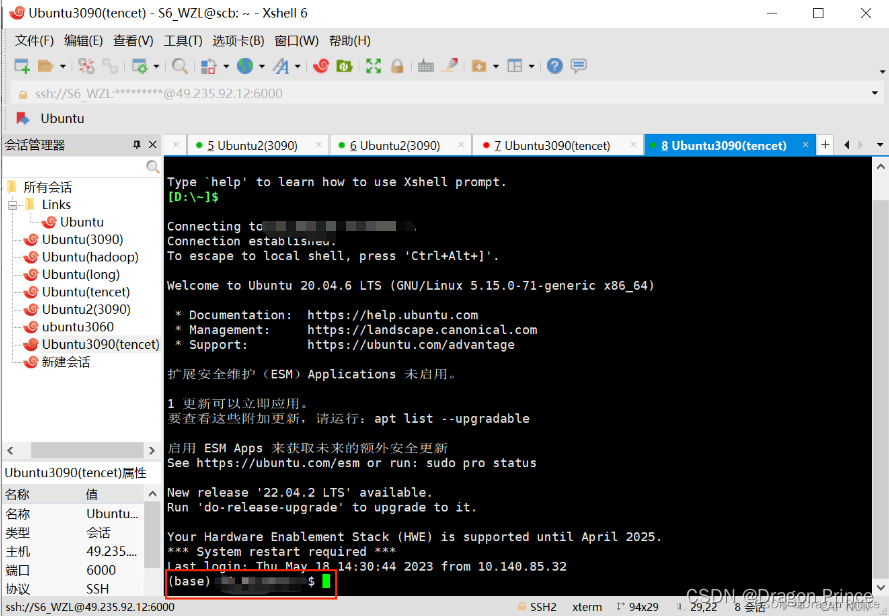Open session Properties gear icon
Viewport: 889px width, 616px height.
pyautogui.click(x=139, y=66)
